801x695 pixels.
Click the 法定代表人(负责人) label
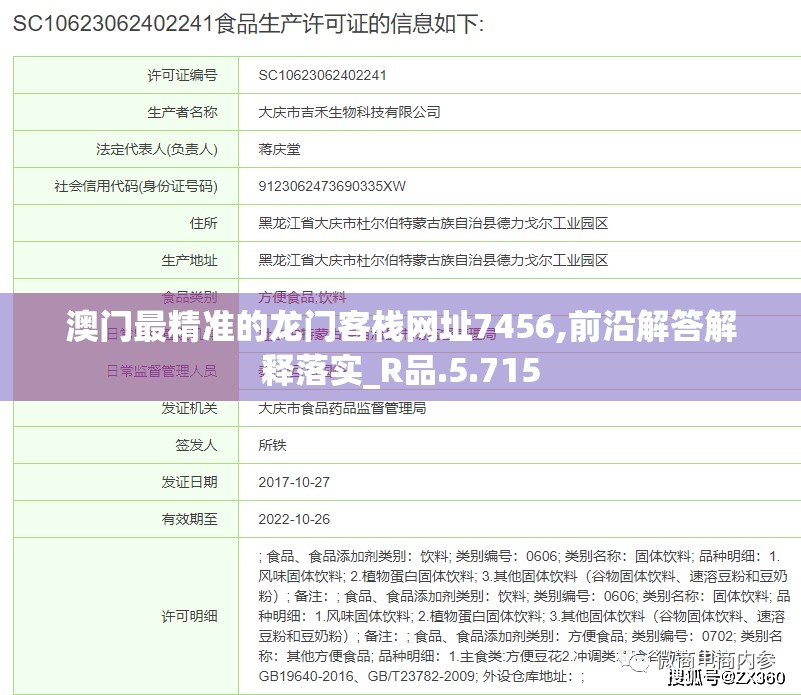click(x=157, y=149)
